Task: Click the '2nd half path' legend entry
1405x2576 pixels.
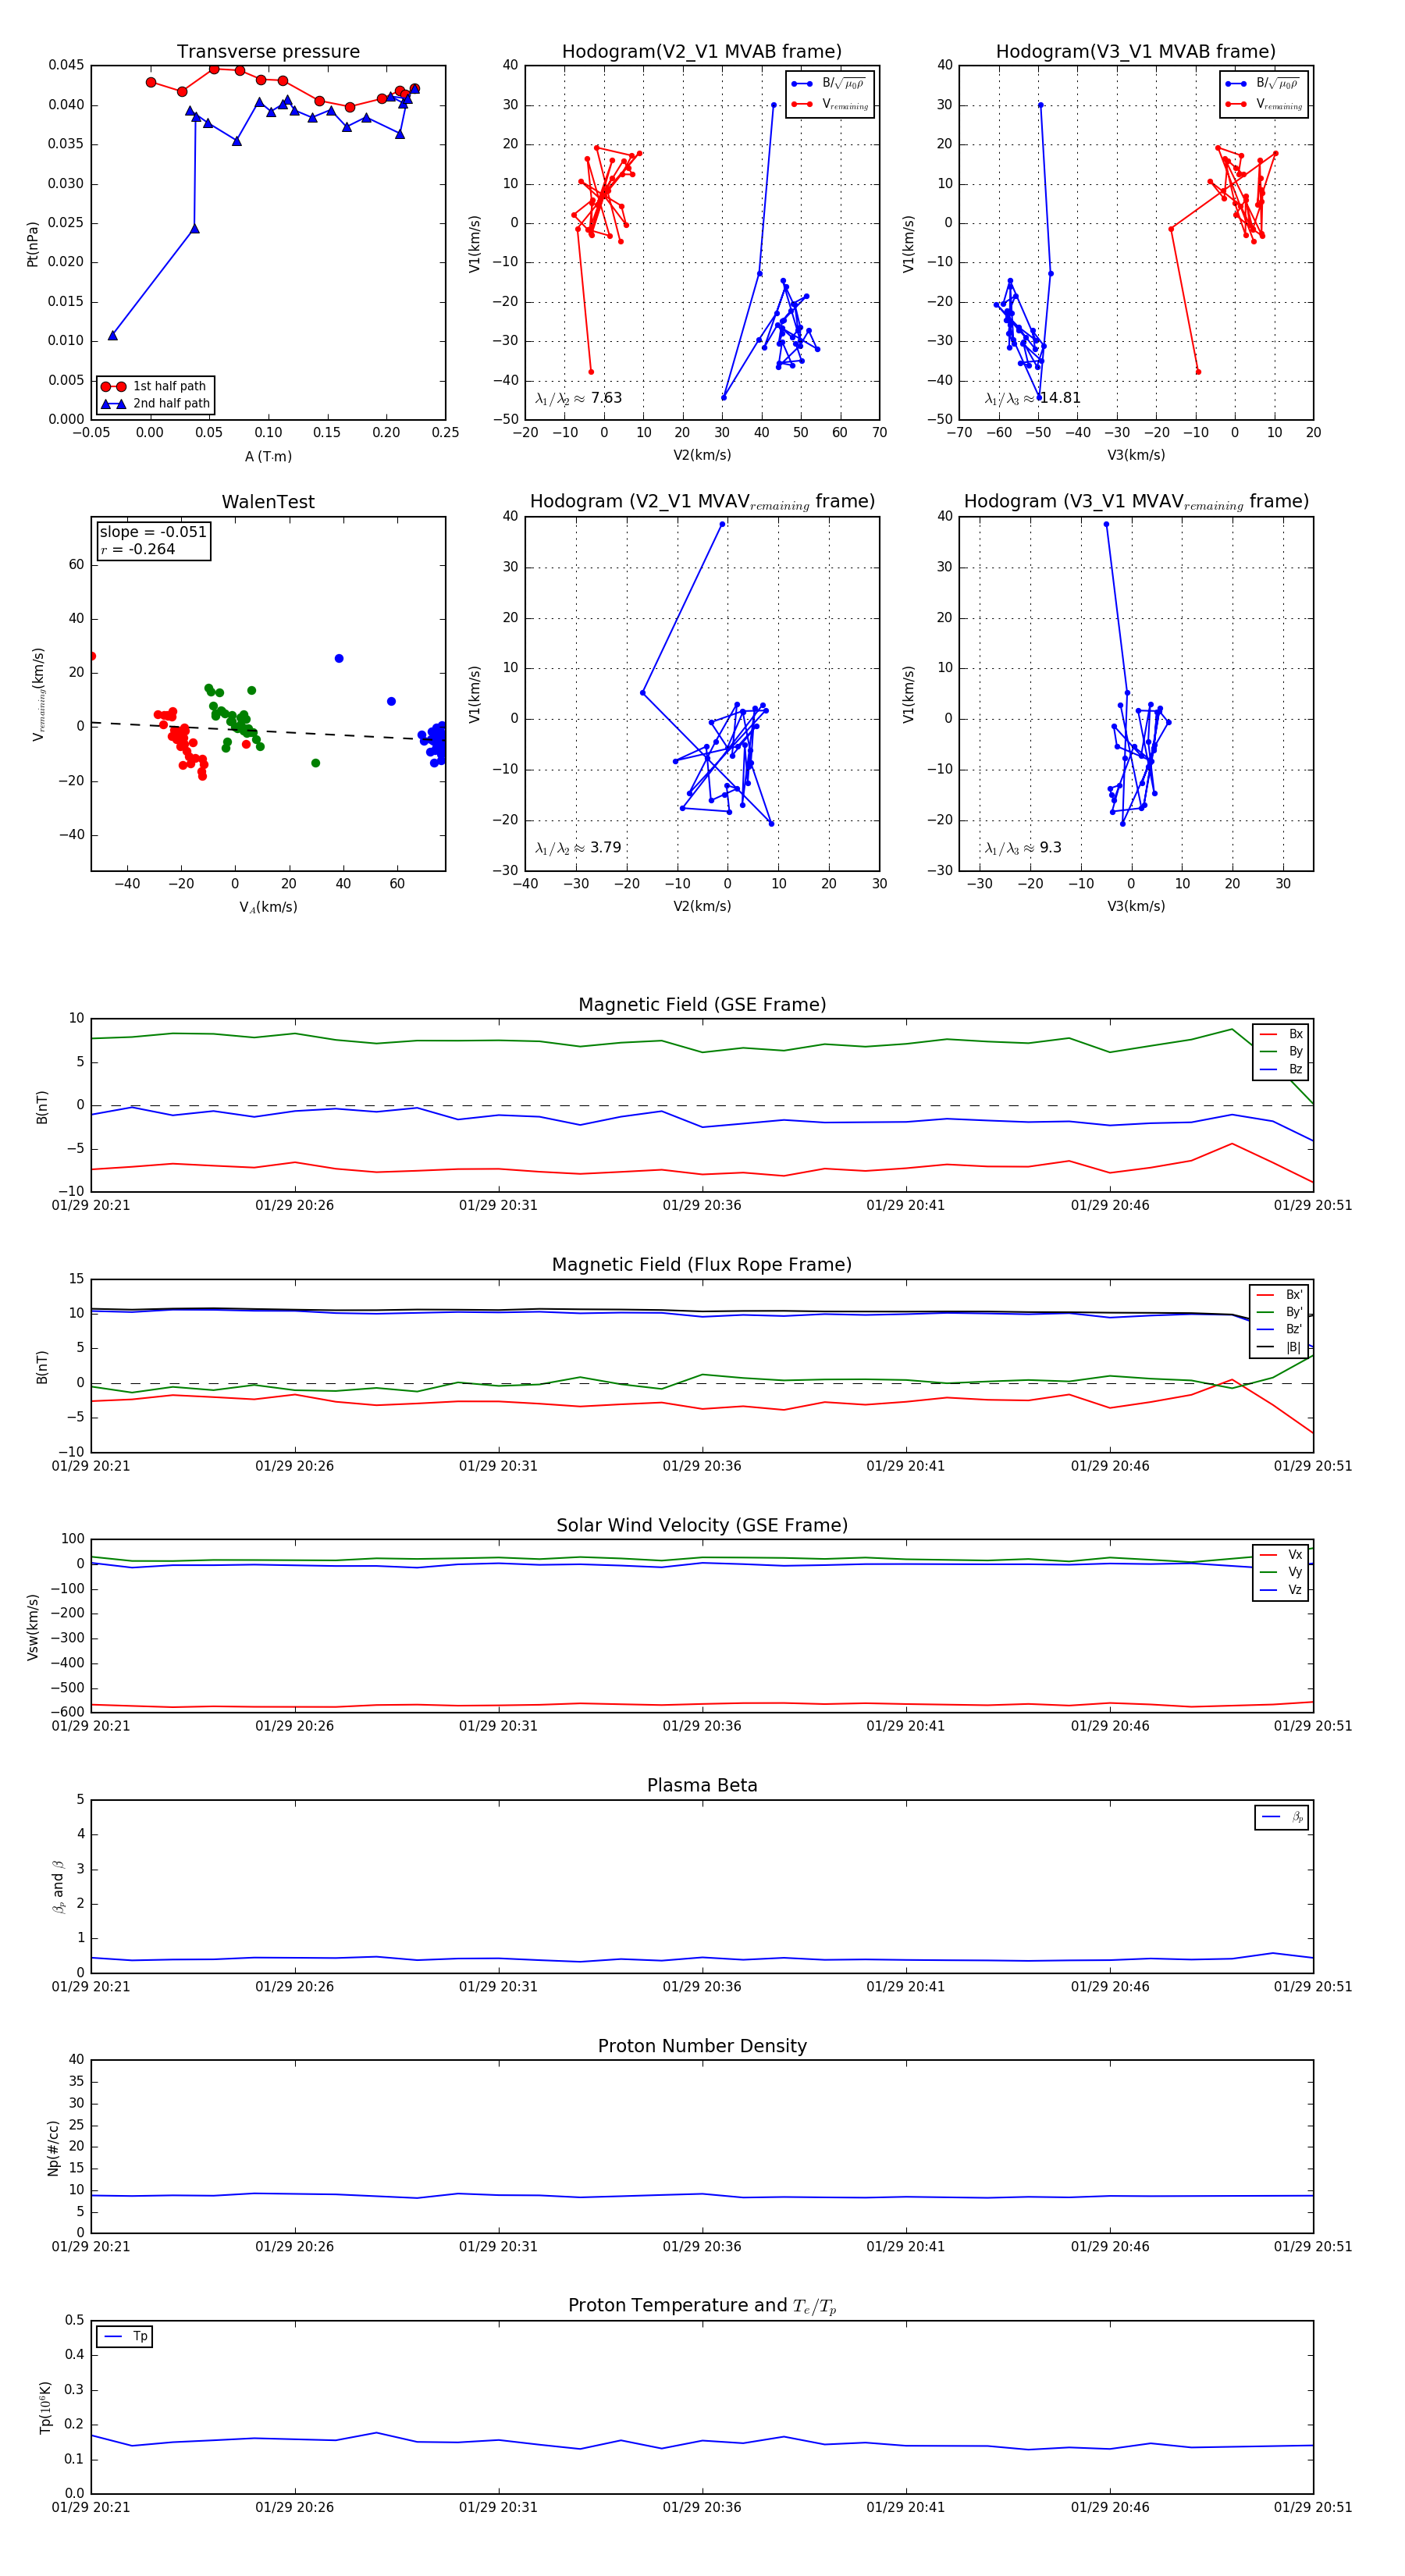Action: click(x=157, y=404)
